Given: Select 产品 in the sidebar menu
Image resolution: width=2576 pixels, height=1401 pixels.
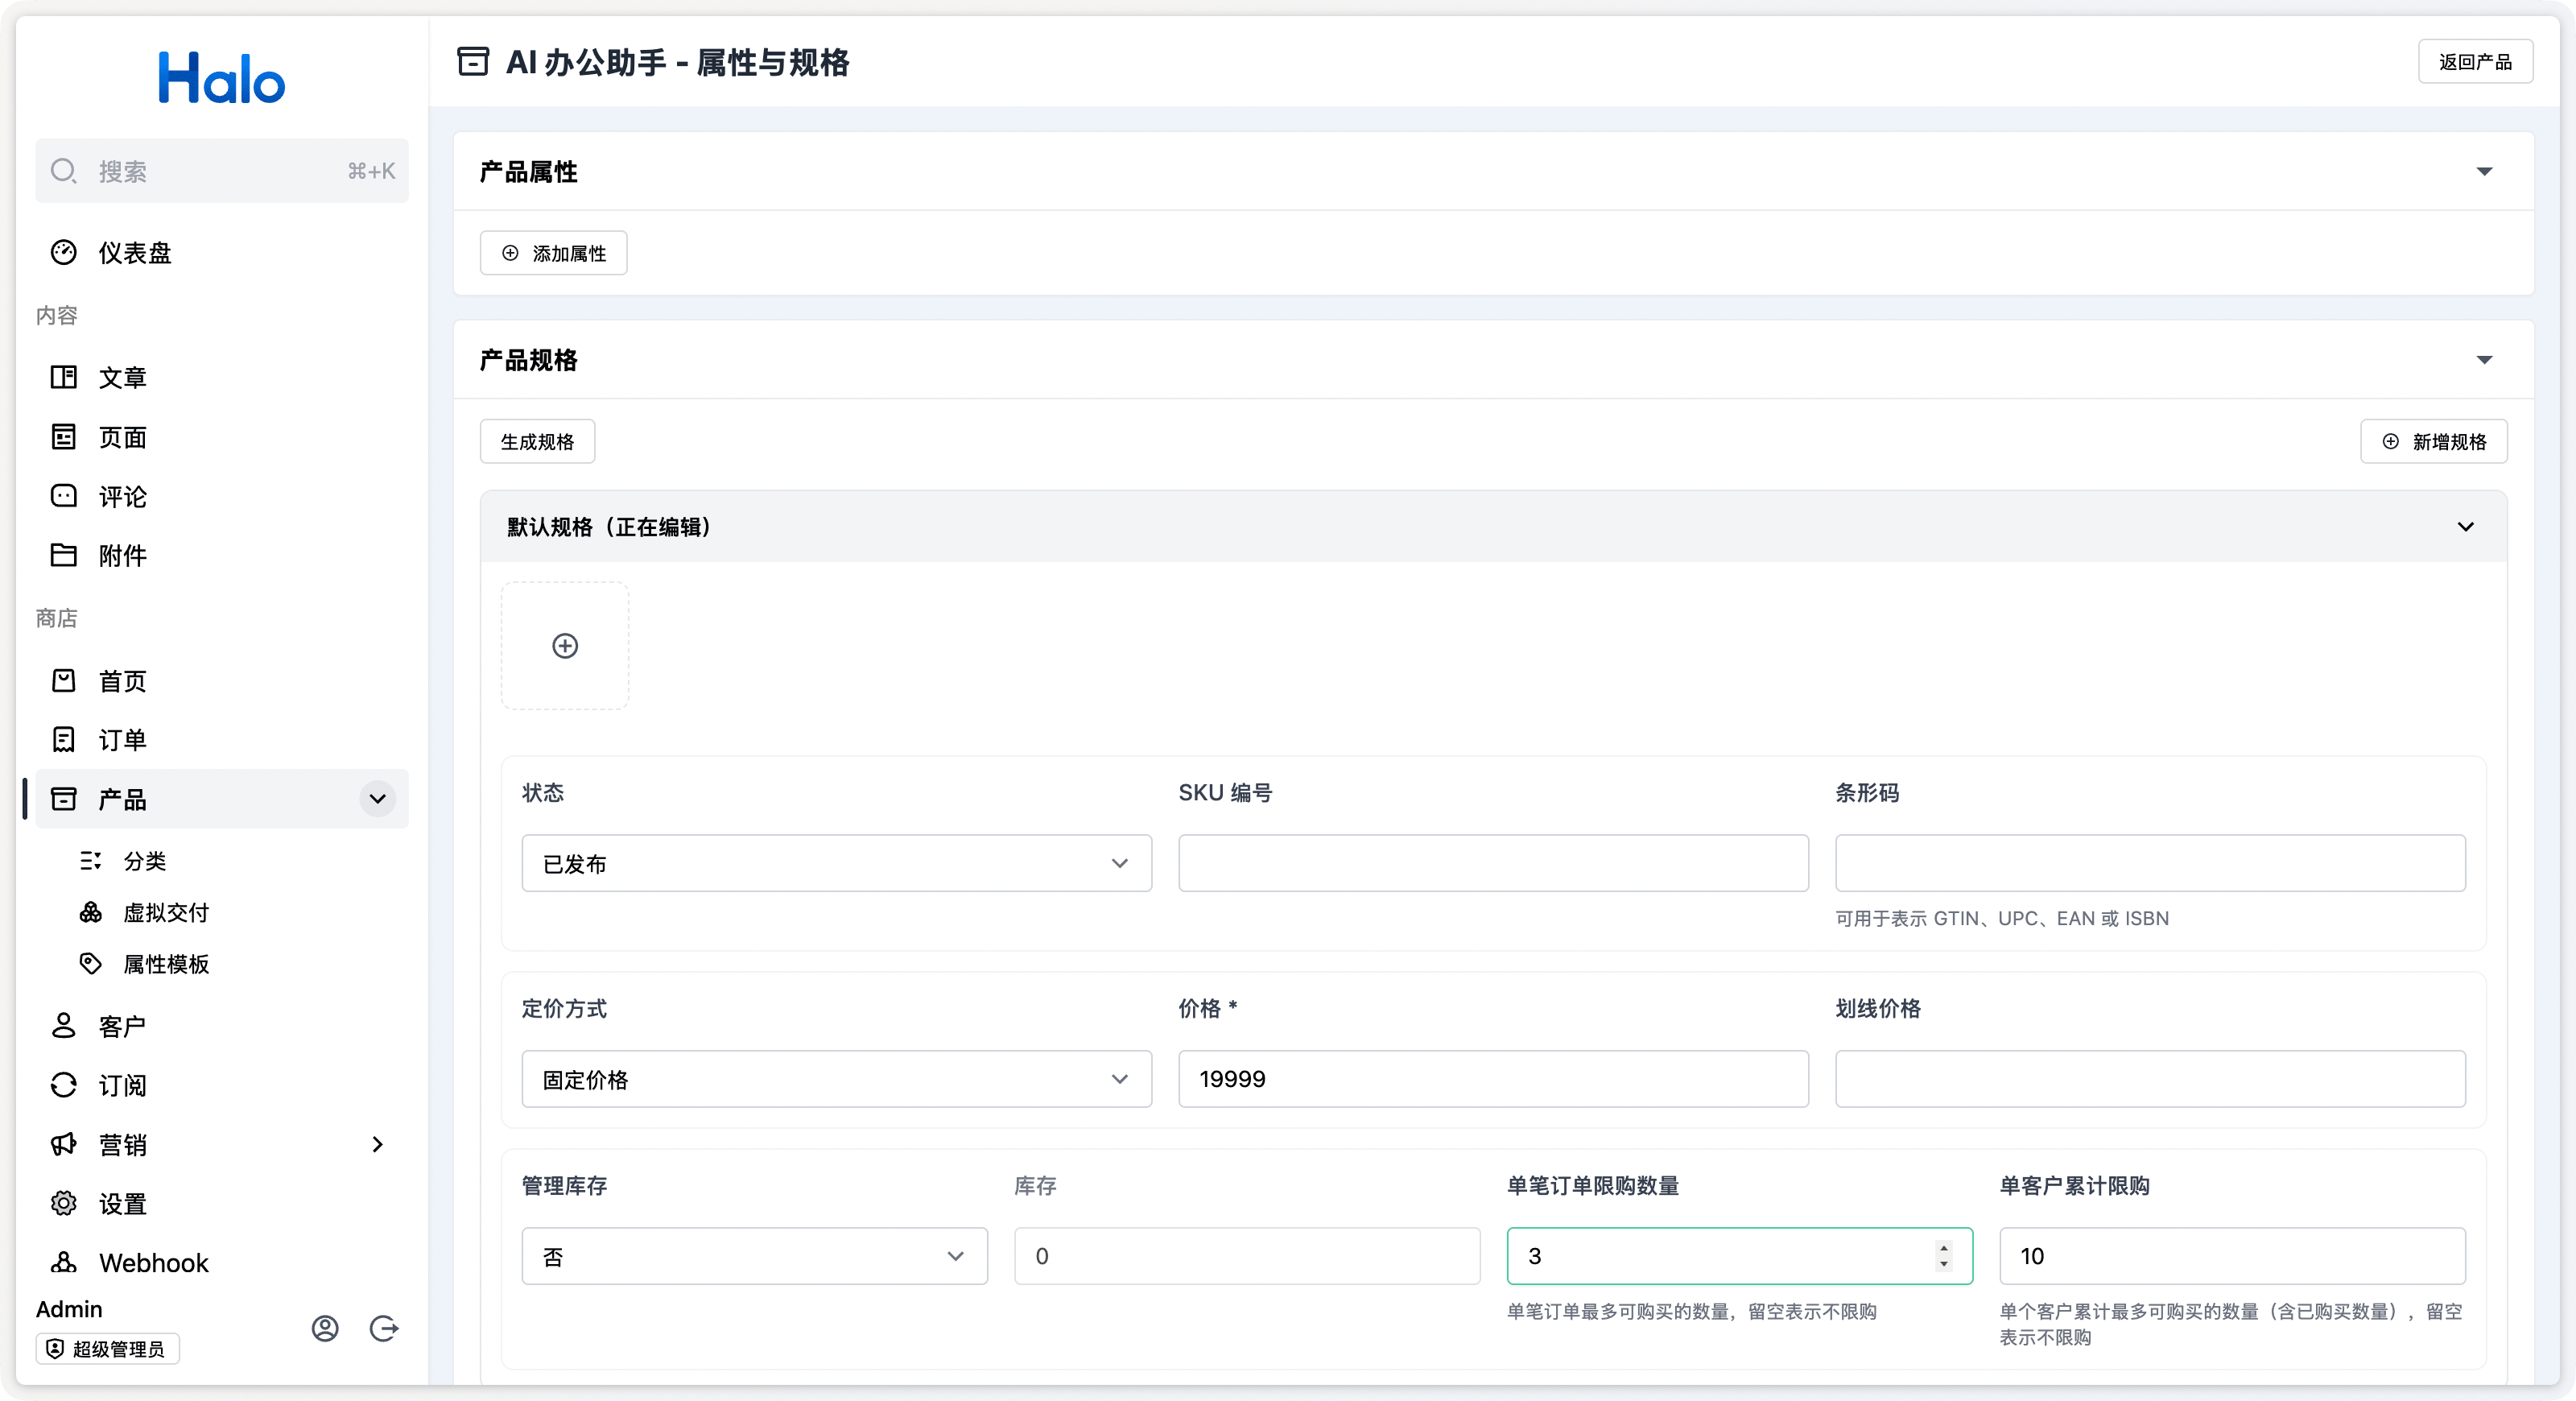Looking at the screenshot, I should pyautogui.click(x=222, y=799).
